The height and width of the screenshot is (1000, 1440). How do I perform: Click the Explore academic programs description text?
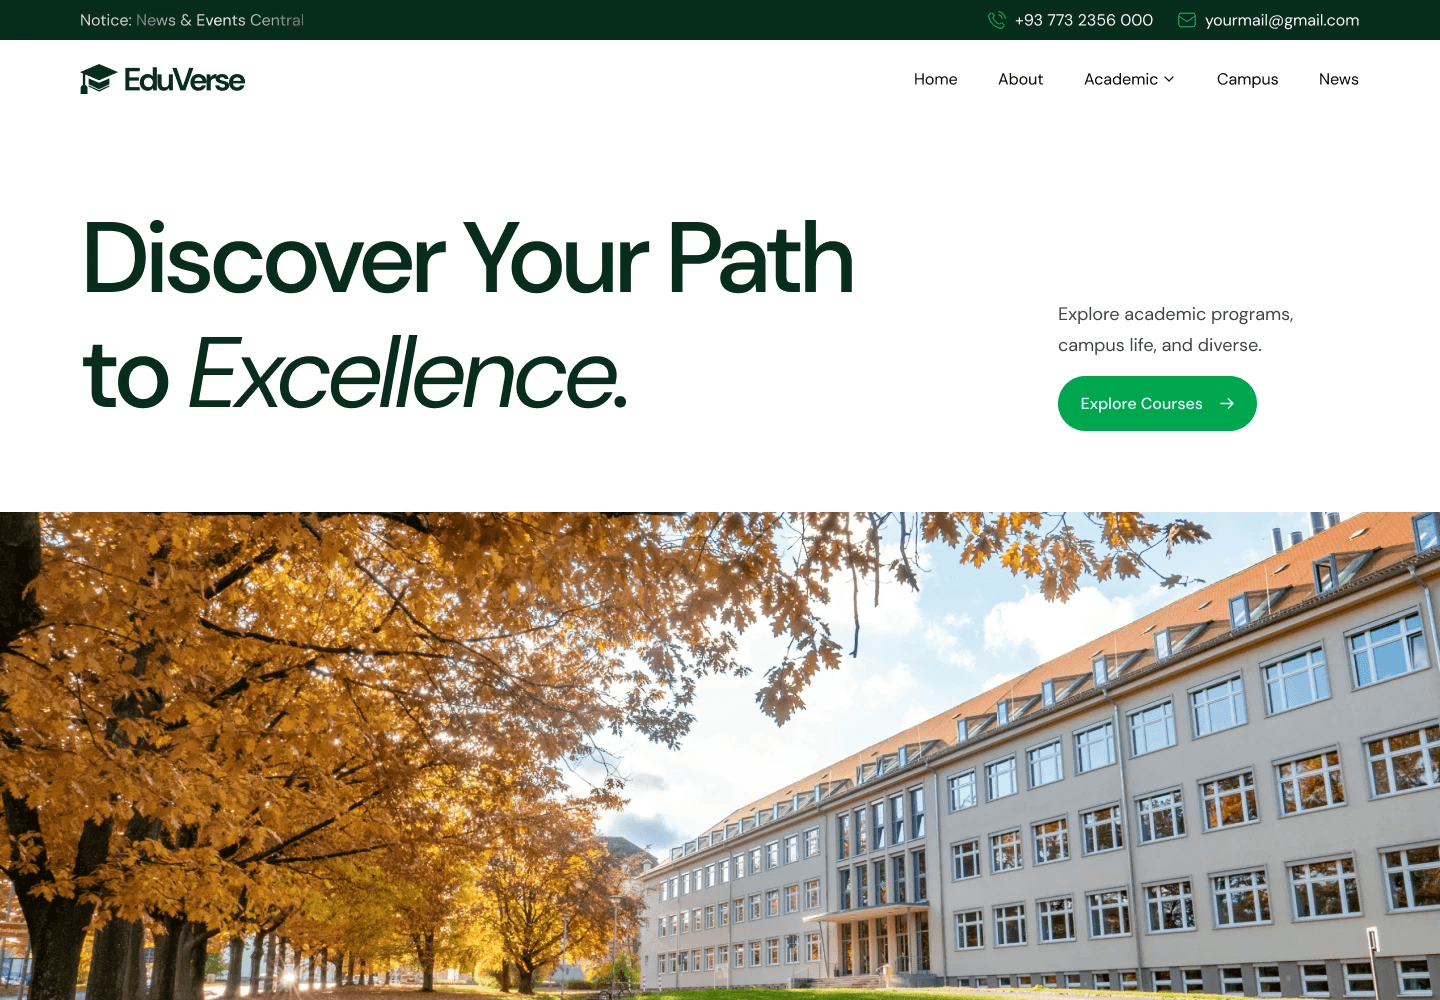click(x=1176, y=329)
